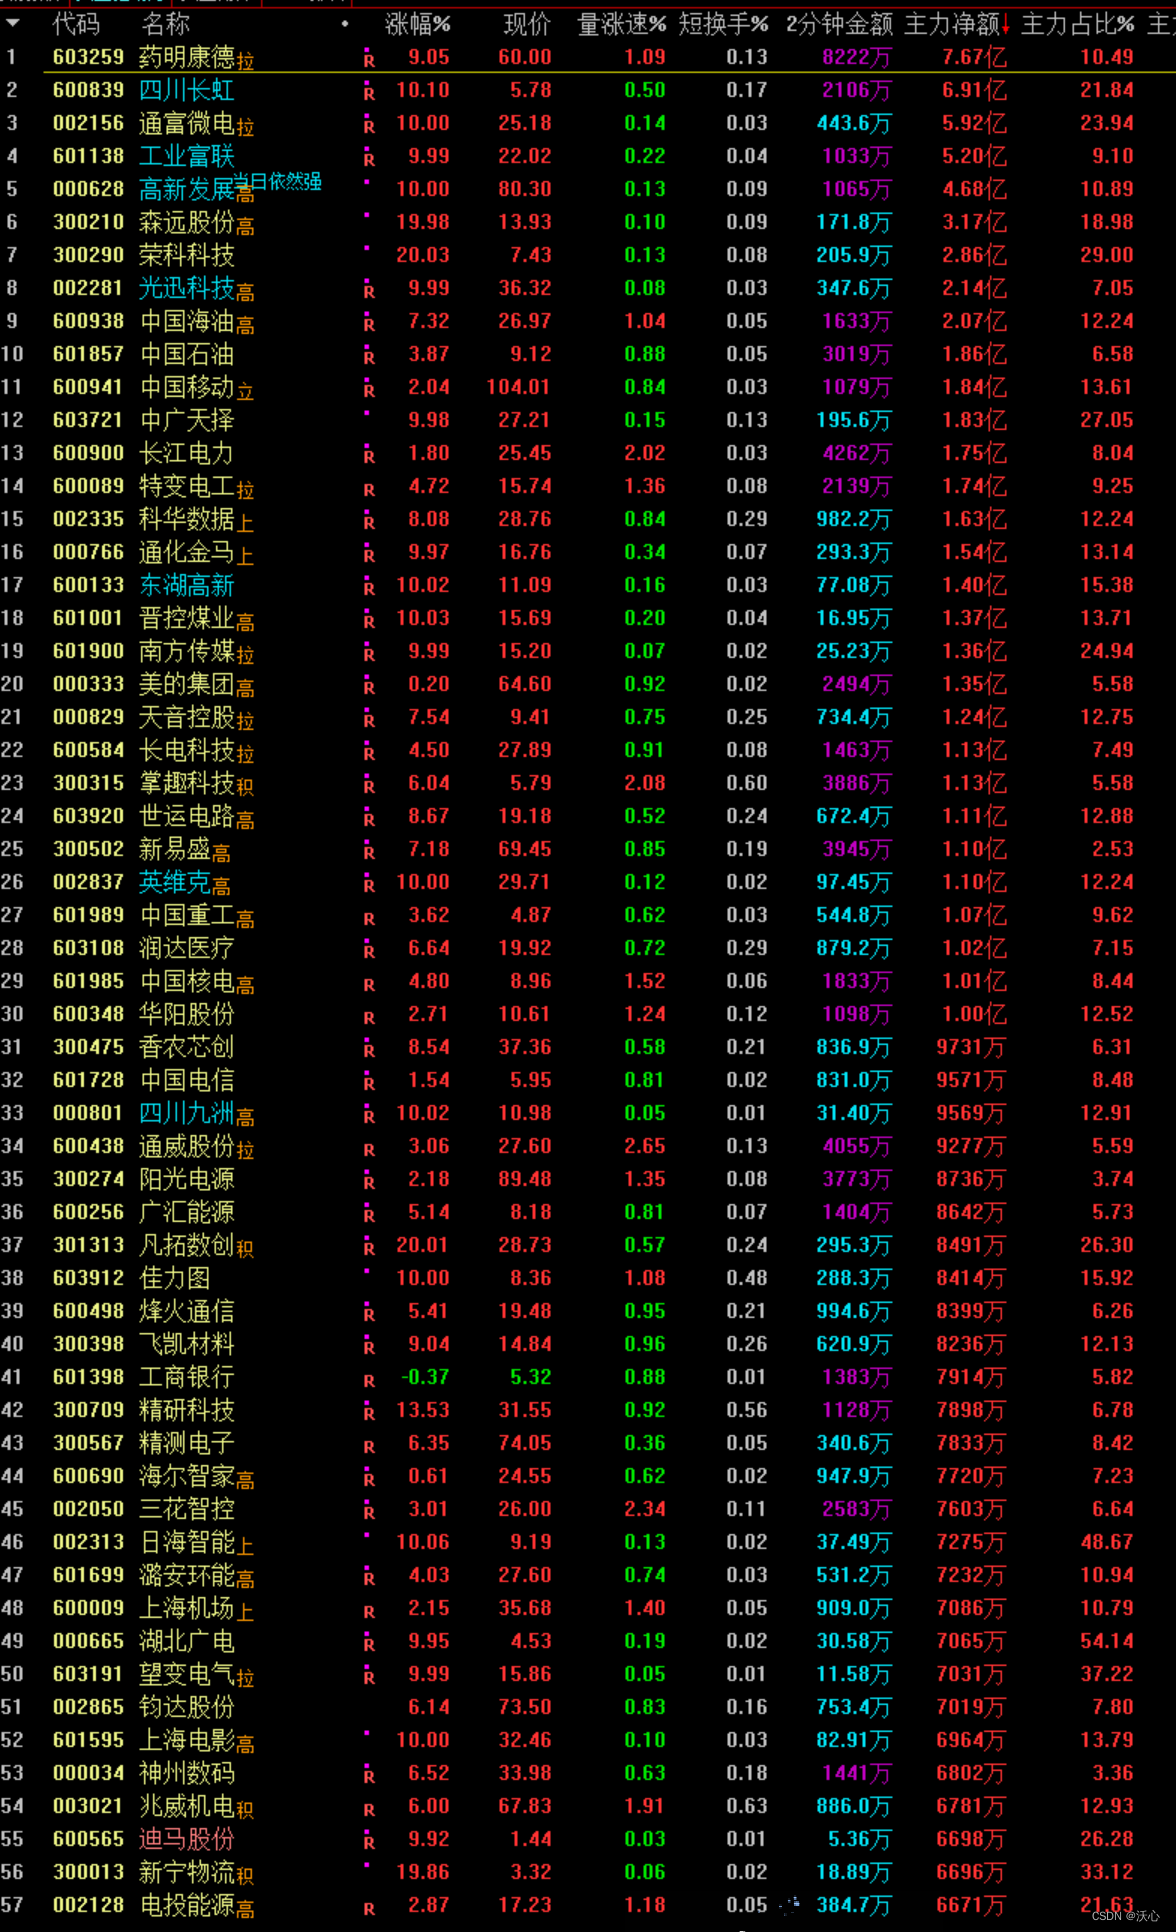The width and height of the screenshot is (1176, 1932).
Task: Select stock code 300315
Action: 89,783
